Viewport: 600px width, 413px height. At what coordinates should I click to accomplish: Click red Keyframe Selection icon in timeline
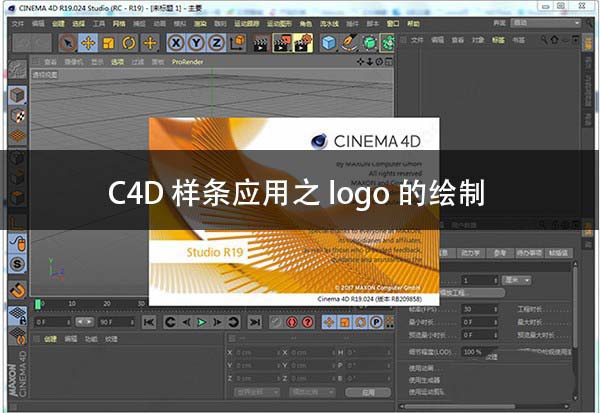click(292, 322)
